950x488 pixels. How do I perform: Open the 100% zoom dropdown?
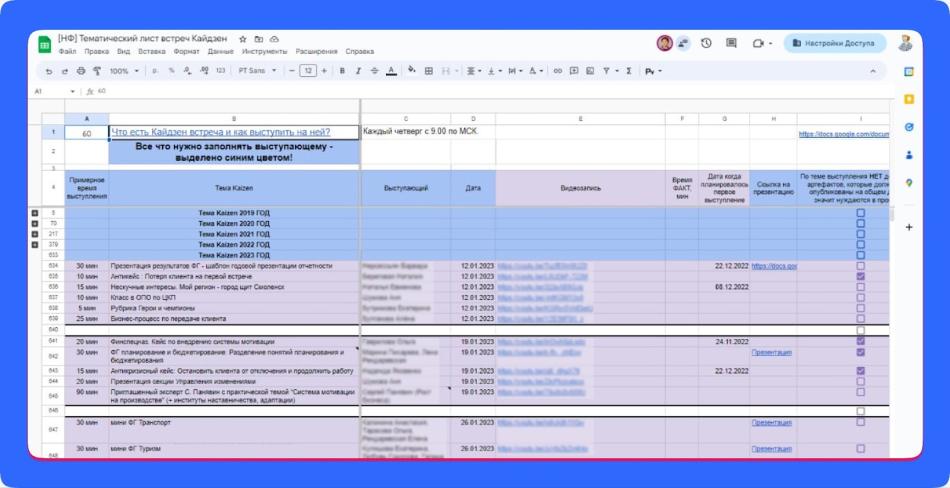(124, 71)
